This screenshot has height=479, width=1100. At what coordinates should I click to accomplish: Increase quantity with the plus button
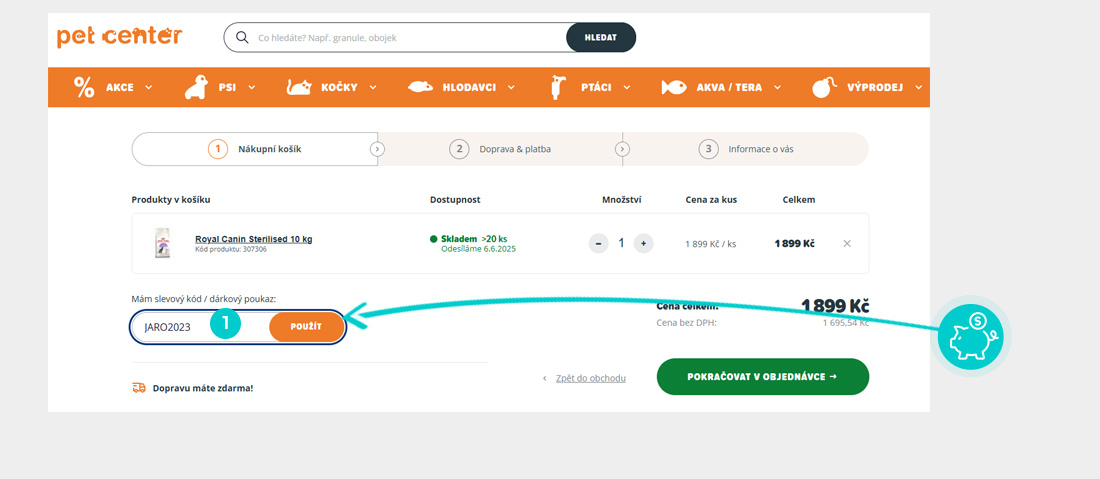tap(643, 243)
